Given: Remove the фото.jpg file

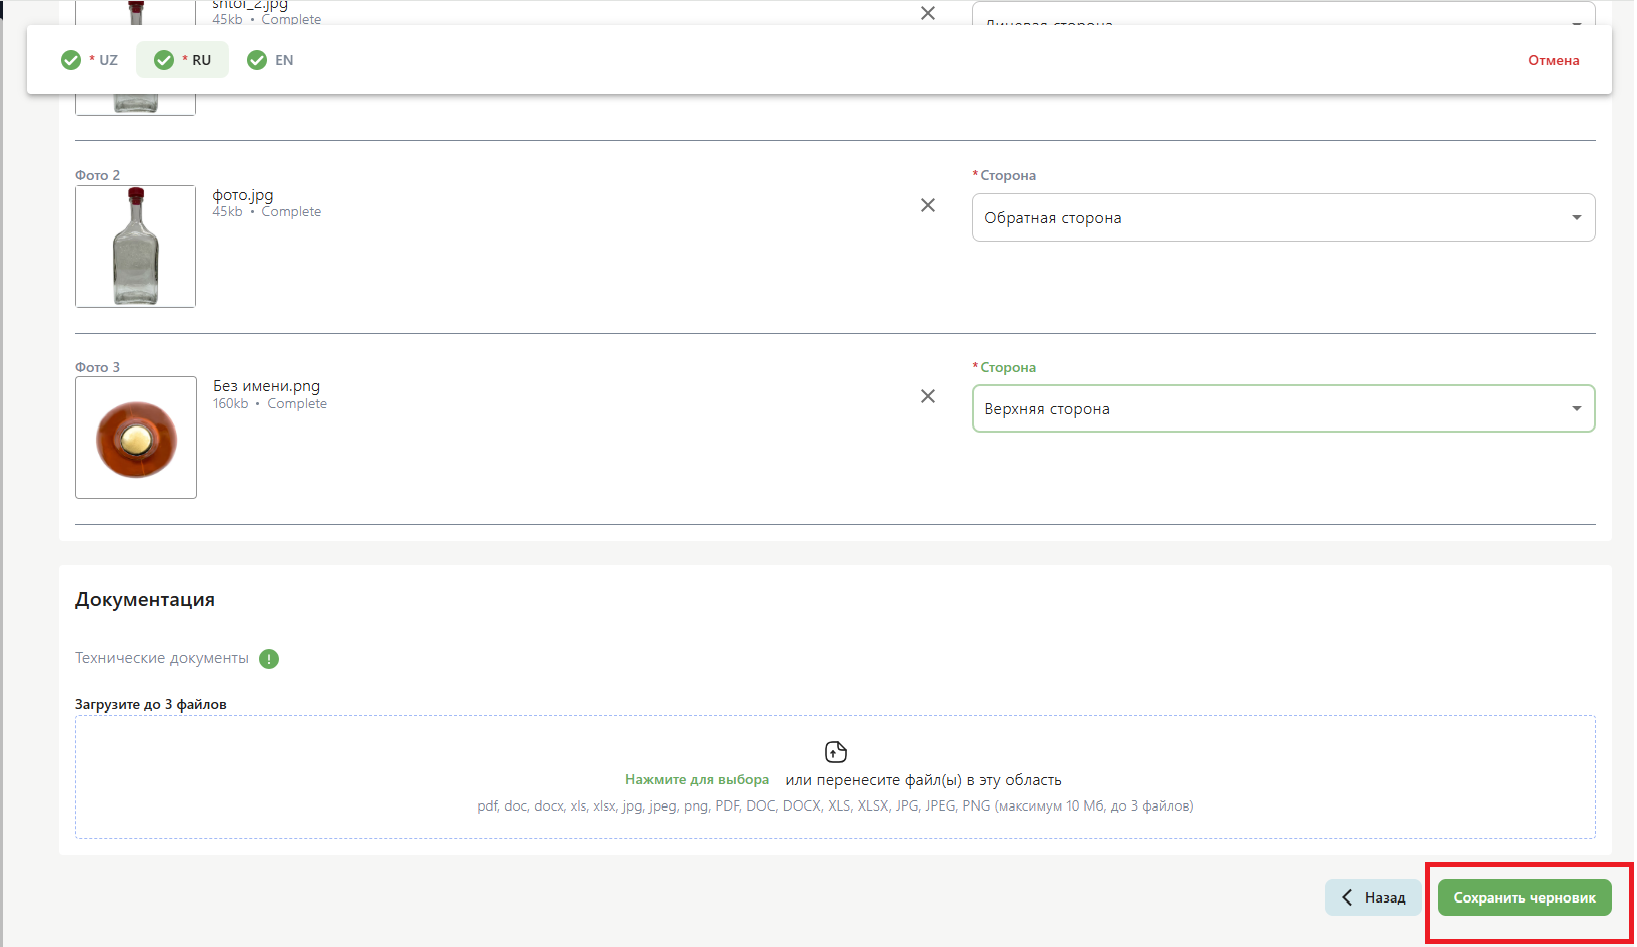Looking at the screenshot, I should 928,205.
